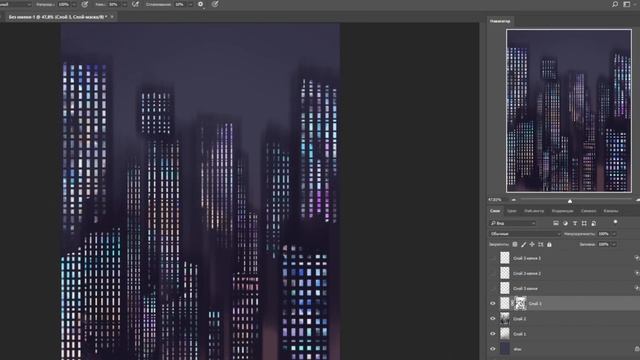The width and height of the screenshot is (640, 360).
Task: Toggle pressure for size icon after gear
Action: (215, 4)
